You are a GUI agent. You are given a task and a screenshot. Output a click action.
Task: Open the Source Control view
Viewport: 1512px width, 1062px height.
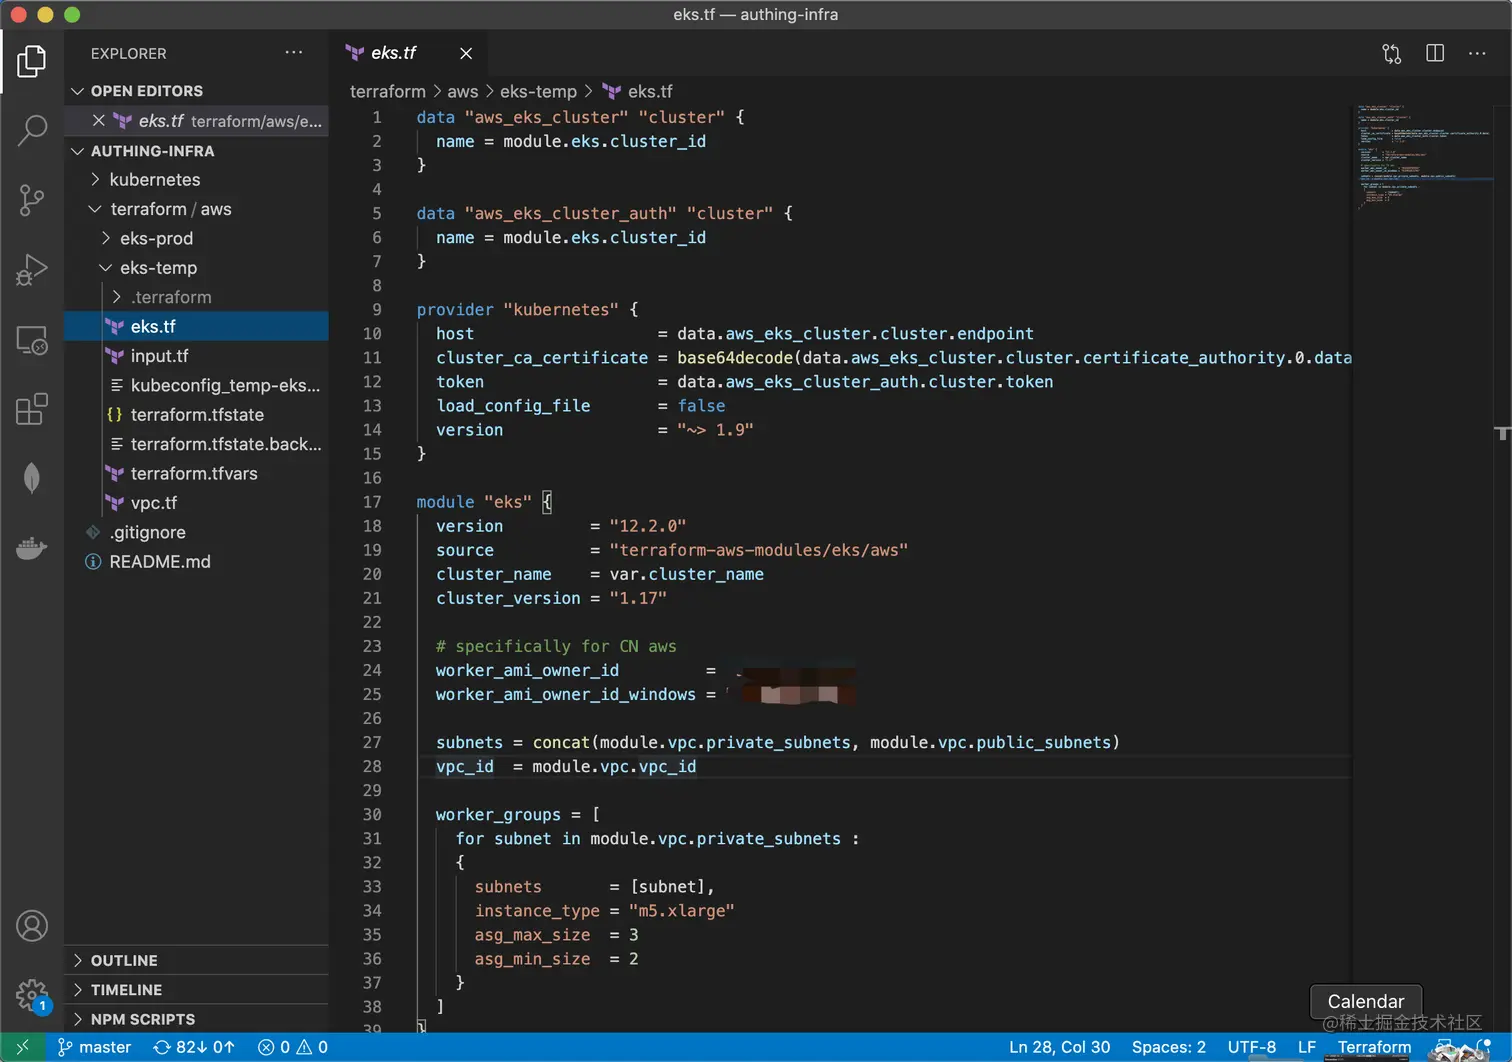[33, 200]
